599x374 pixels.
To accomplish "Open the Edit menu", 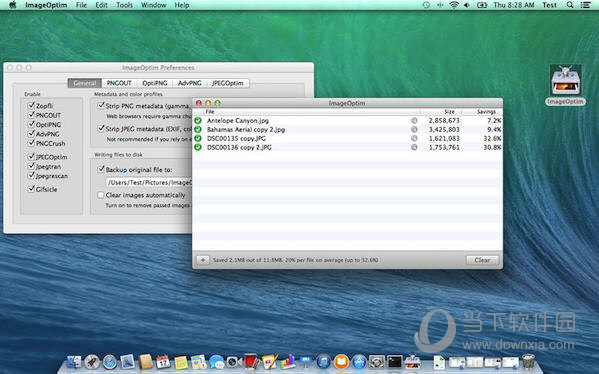I will click(101, 5).
